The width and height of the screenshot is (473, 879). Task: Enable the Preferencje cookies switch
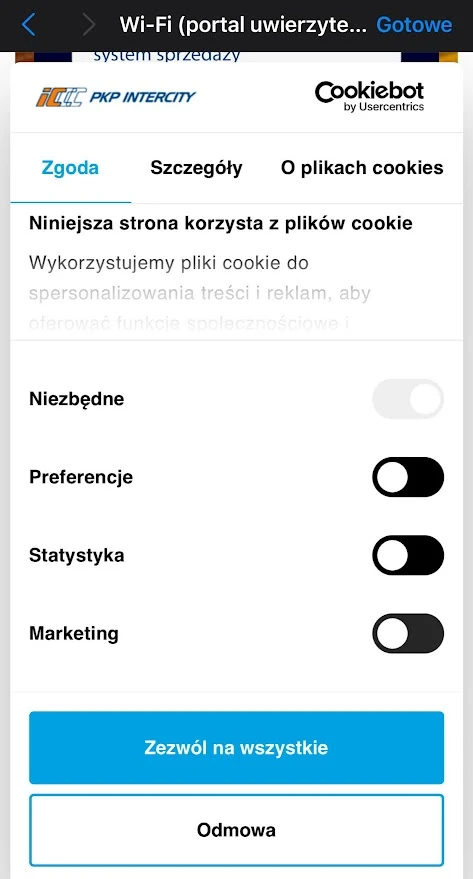pyautogui.click(x=408, y=477)
